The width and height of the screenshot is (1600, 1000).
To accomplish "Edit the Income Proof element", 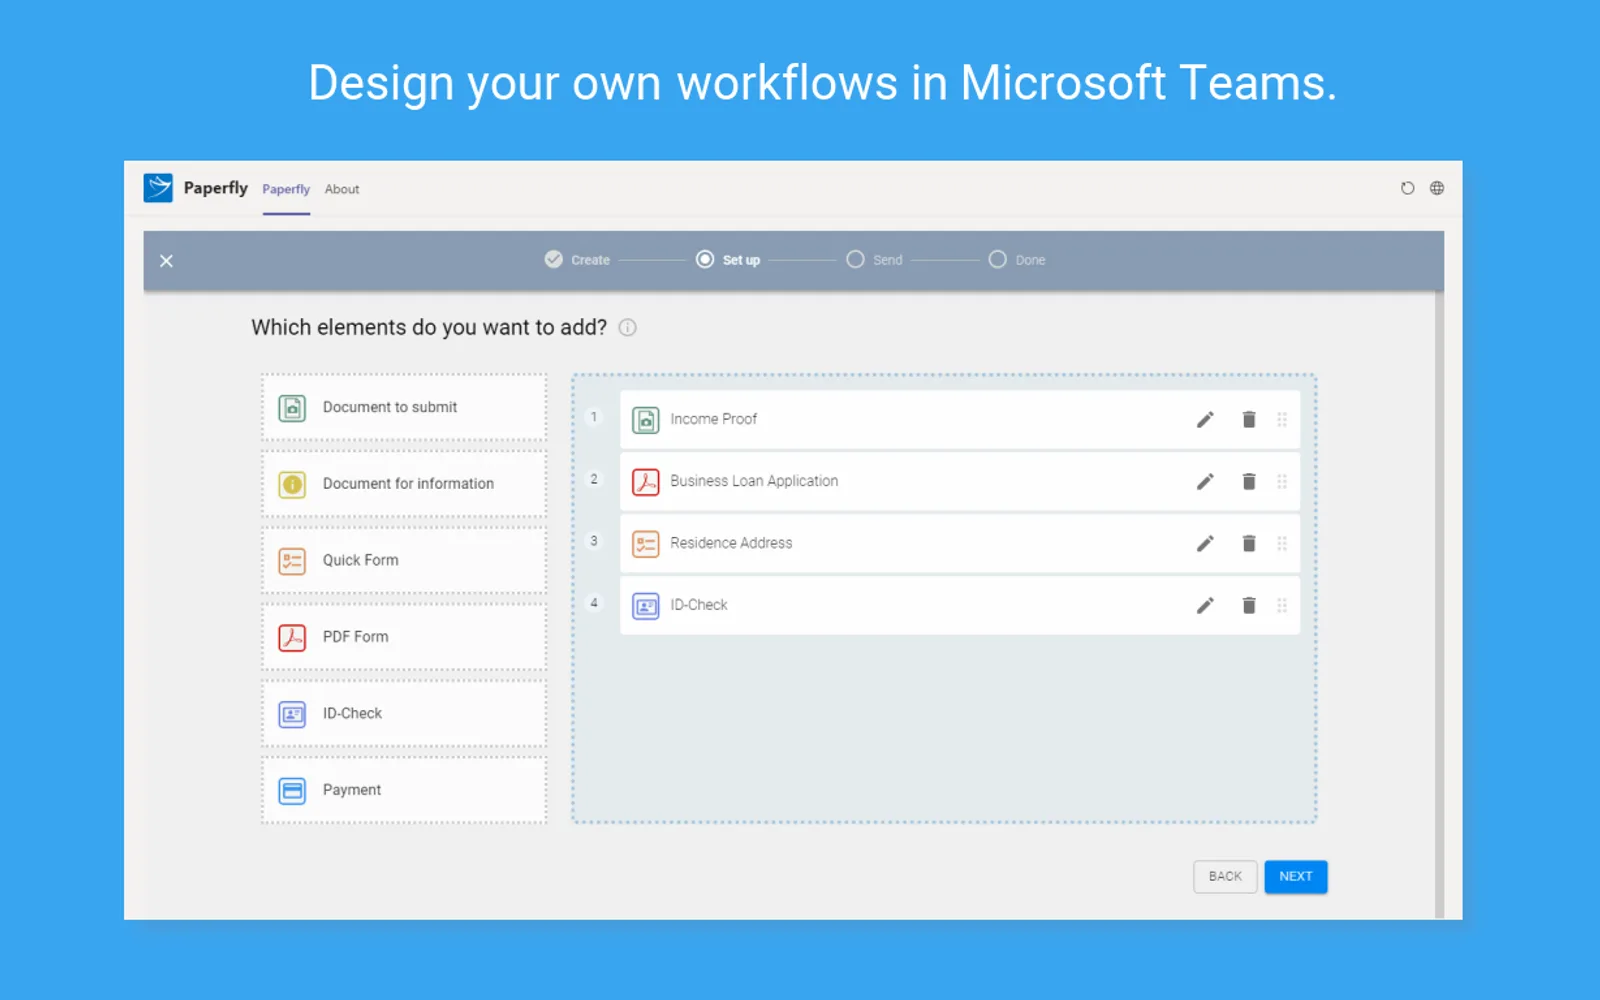I will pos(1205,420).
